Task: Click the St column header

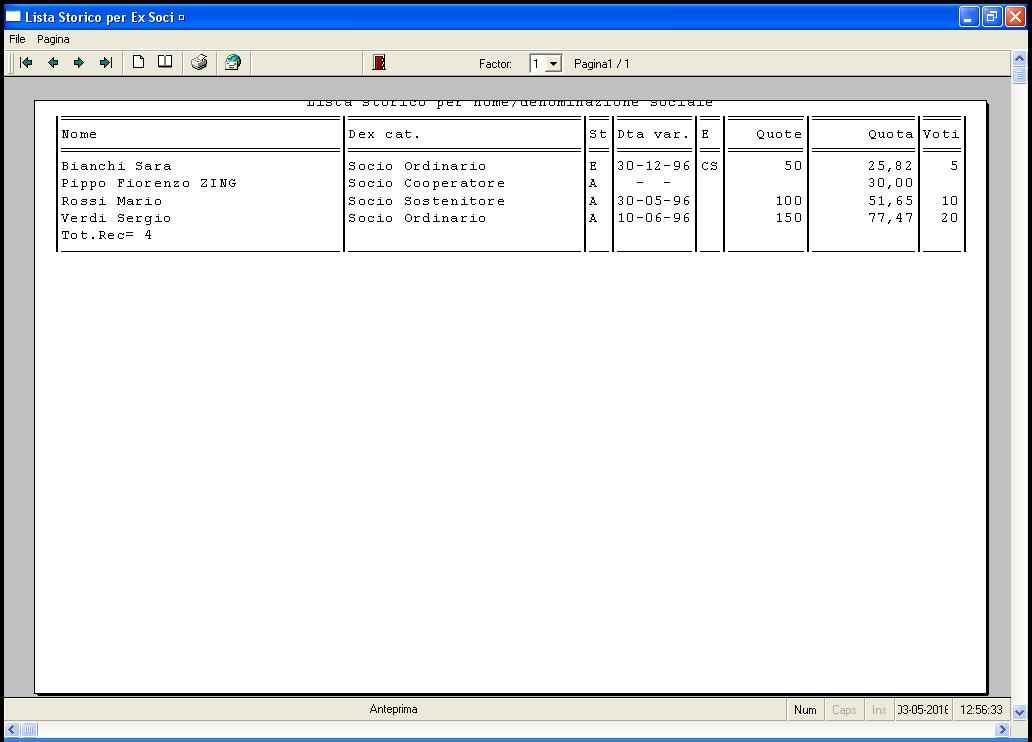Action: (x=598, y=134)
